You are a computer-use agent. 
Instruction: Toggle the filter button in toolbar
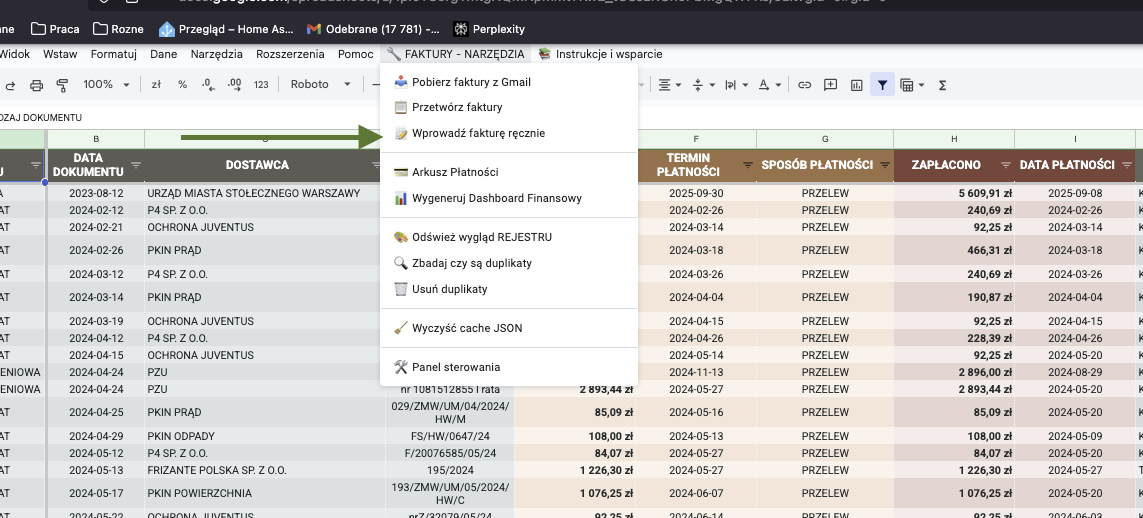click(882, 85)
